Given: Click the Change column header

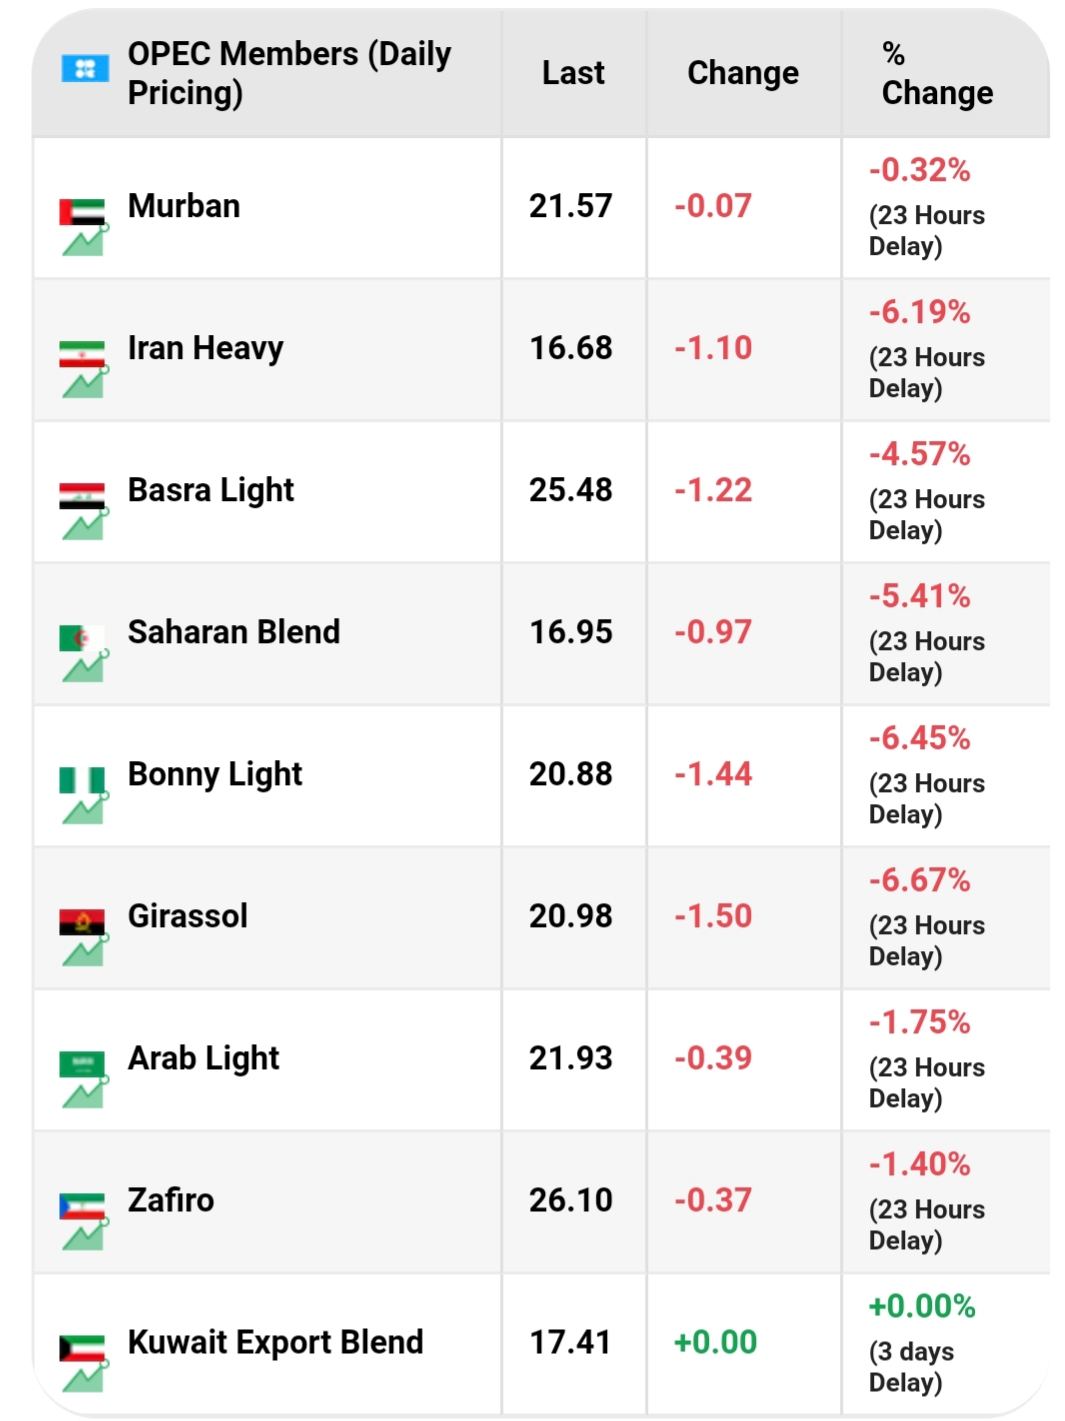Looking at the screenshot, I should [743, 73].
